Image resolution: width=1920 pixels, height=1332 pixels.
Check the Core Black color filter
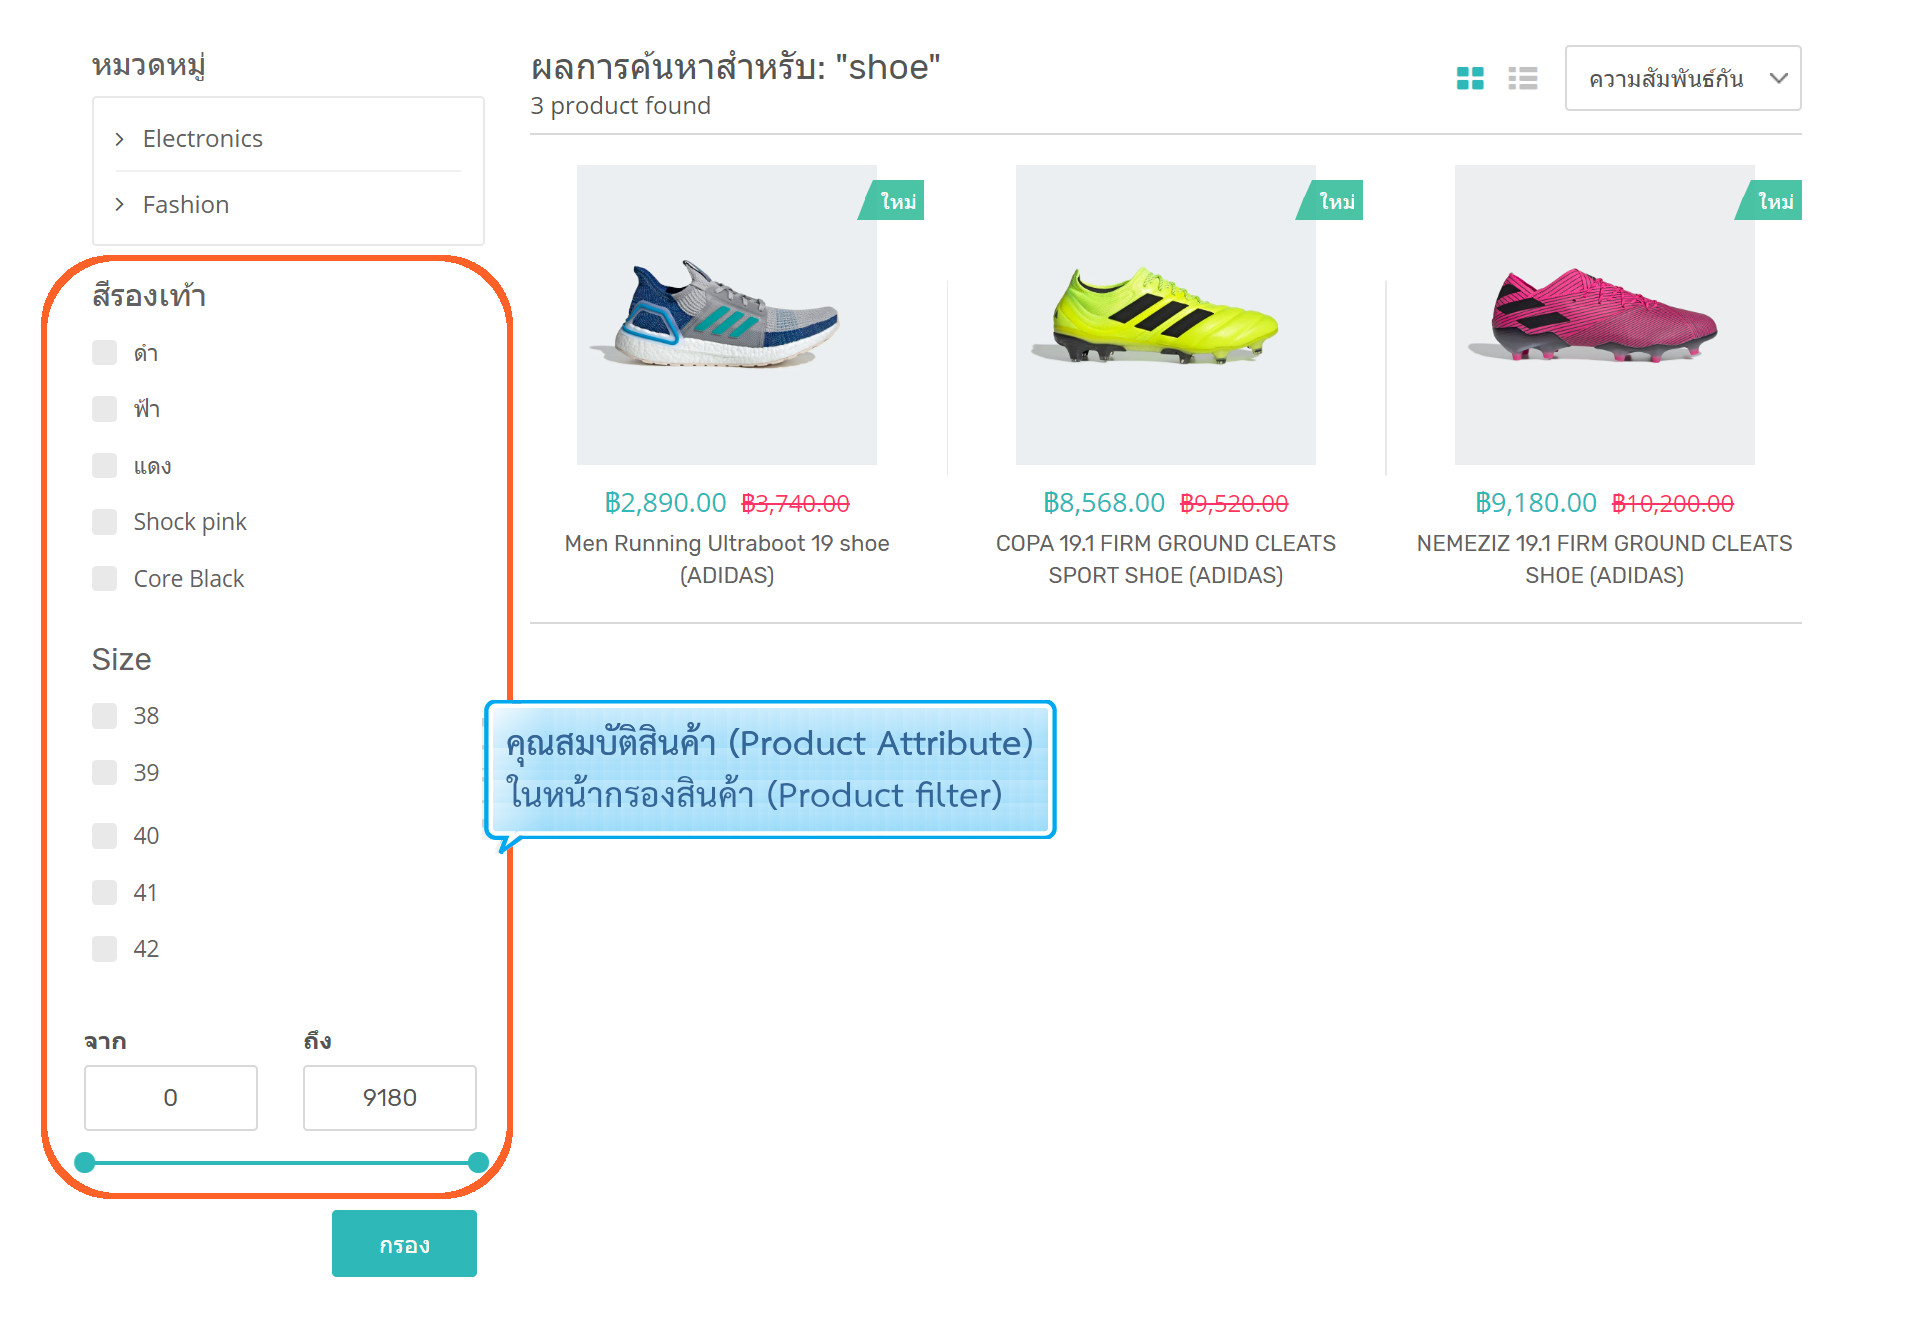point(105,579)
